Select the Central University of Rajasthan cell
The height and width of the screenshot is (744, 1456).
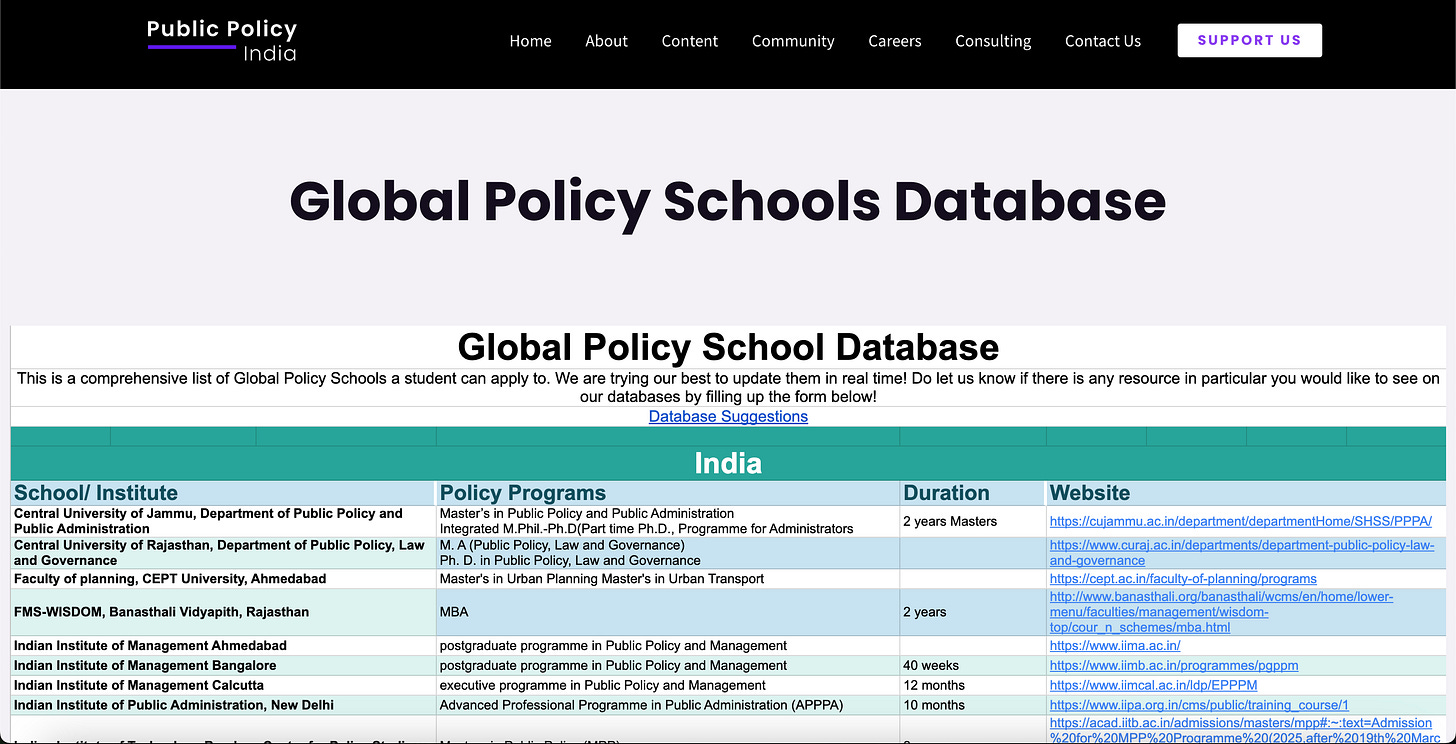pyautogui.click(x=223, y=553)
